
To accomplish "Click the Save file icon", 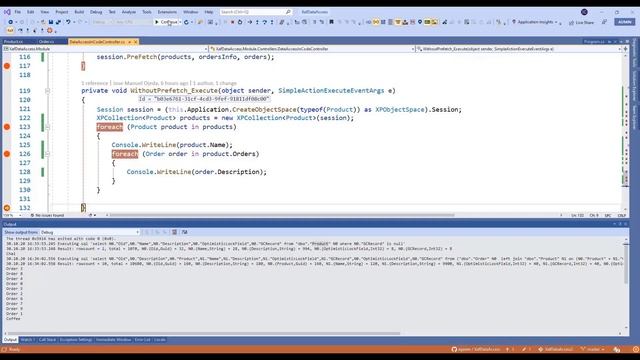I will coord(51,22).
